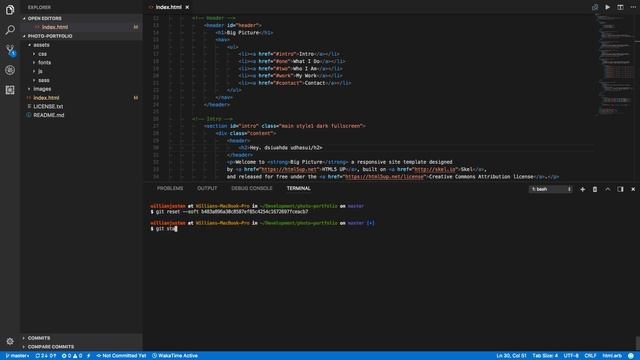Click the lightning bolt status icon
Screen dimensions: 640x360
[89, 356]
